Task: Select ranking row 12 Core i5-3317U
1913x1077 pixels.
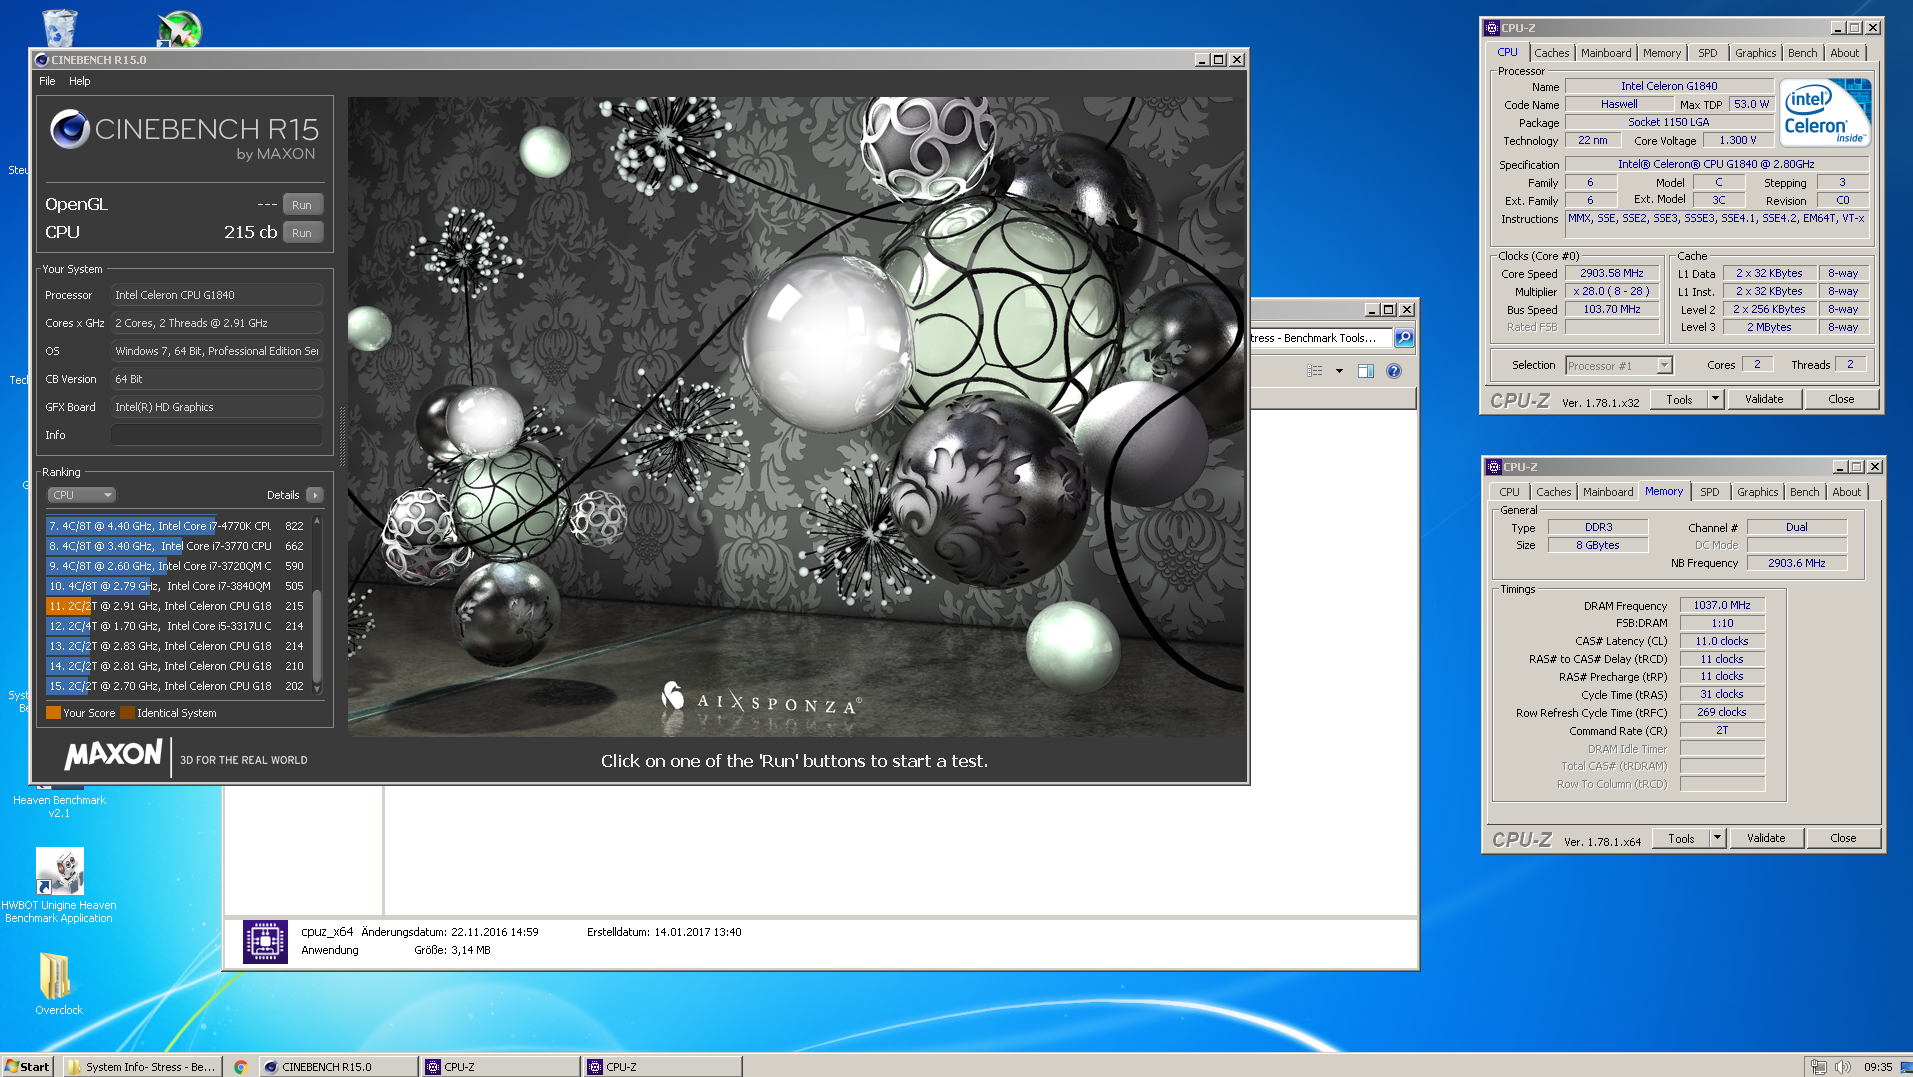Action: pyautogui.click(x=177, y=626)
